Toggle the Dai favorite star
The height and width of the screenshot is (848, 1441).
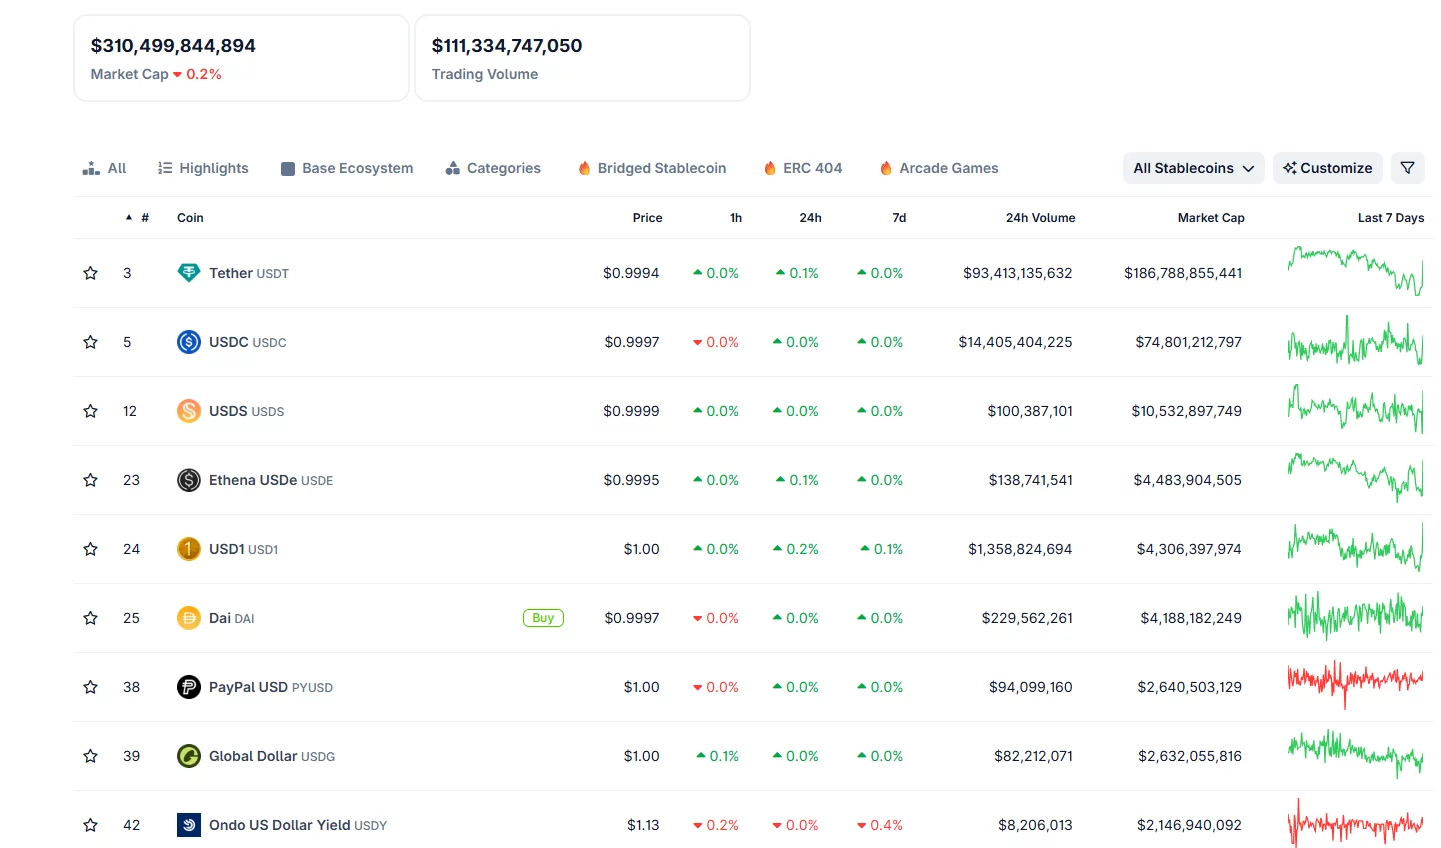coord(90,618)
